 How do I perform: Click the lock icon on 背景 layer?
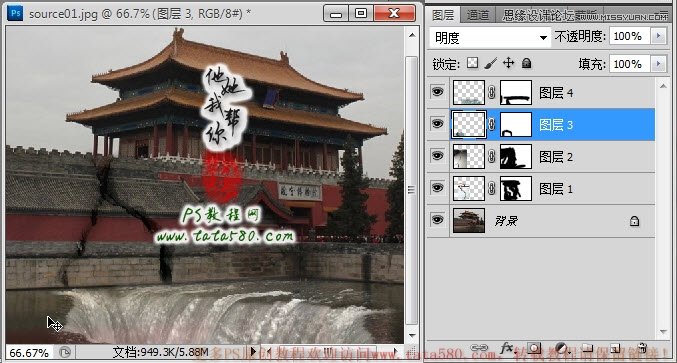634,221
